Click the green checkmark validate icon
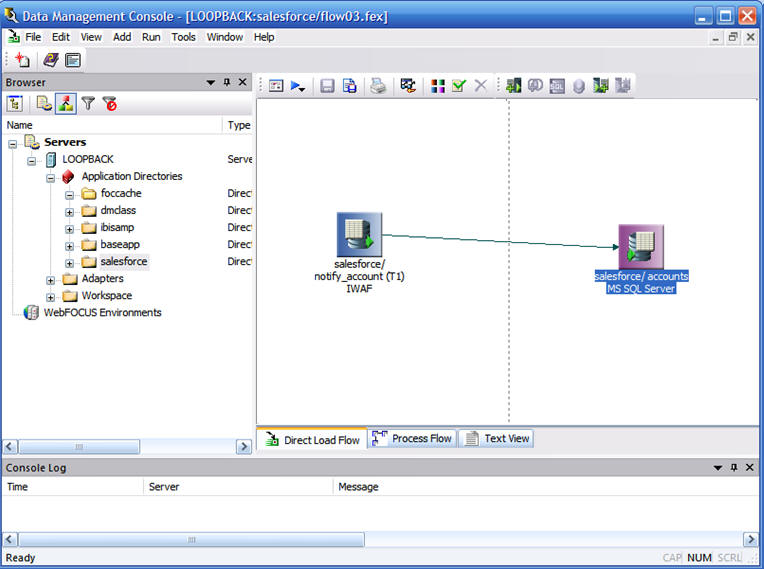Viewport: 764px width, 569px height. point(459,86)
